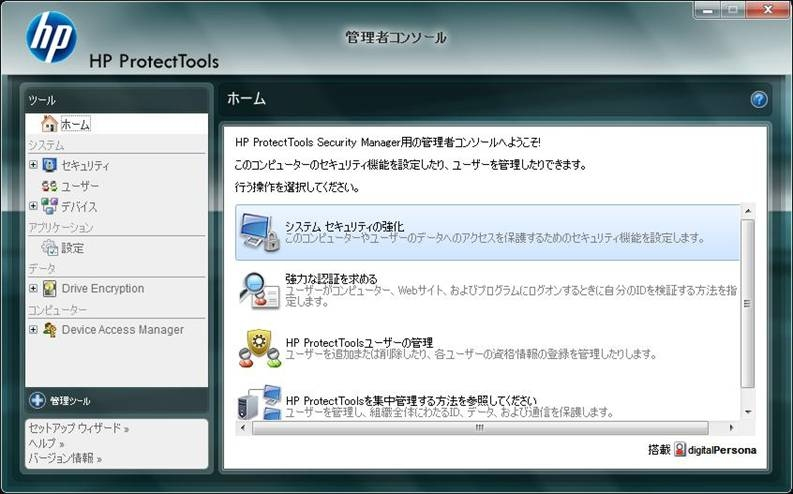Screen dimensions: 793x494
Task: Click the 設定 gear icon
Action: coord(50,247)
